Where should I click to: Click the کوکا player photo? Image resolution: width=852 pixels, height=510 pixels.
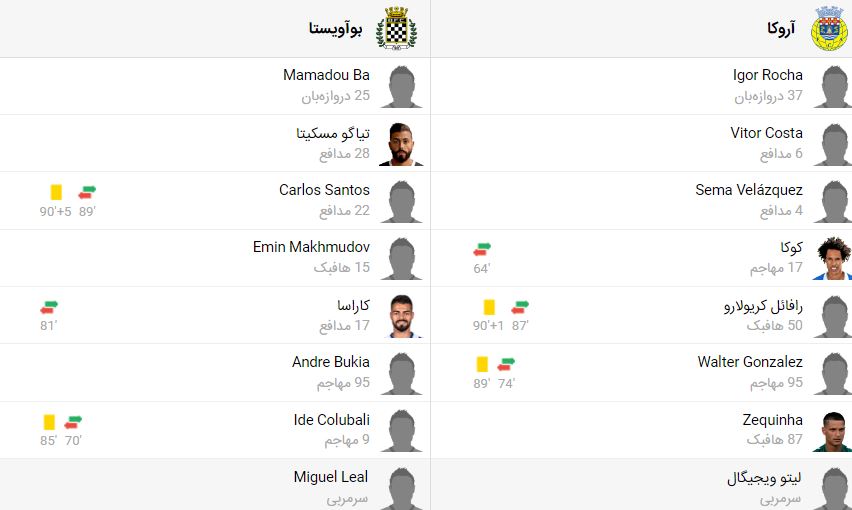point(831,259)
